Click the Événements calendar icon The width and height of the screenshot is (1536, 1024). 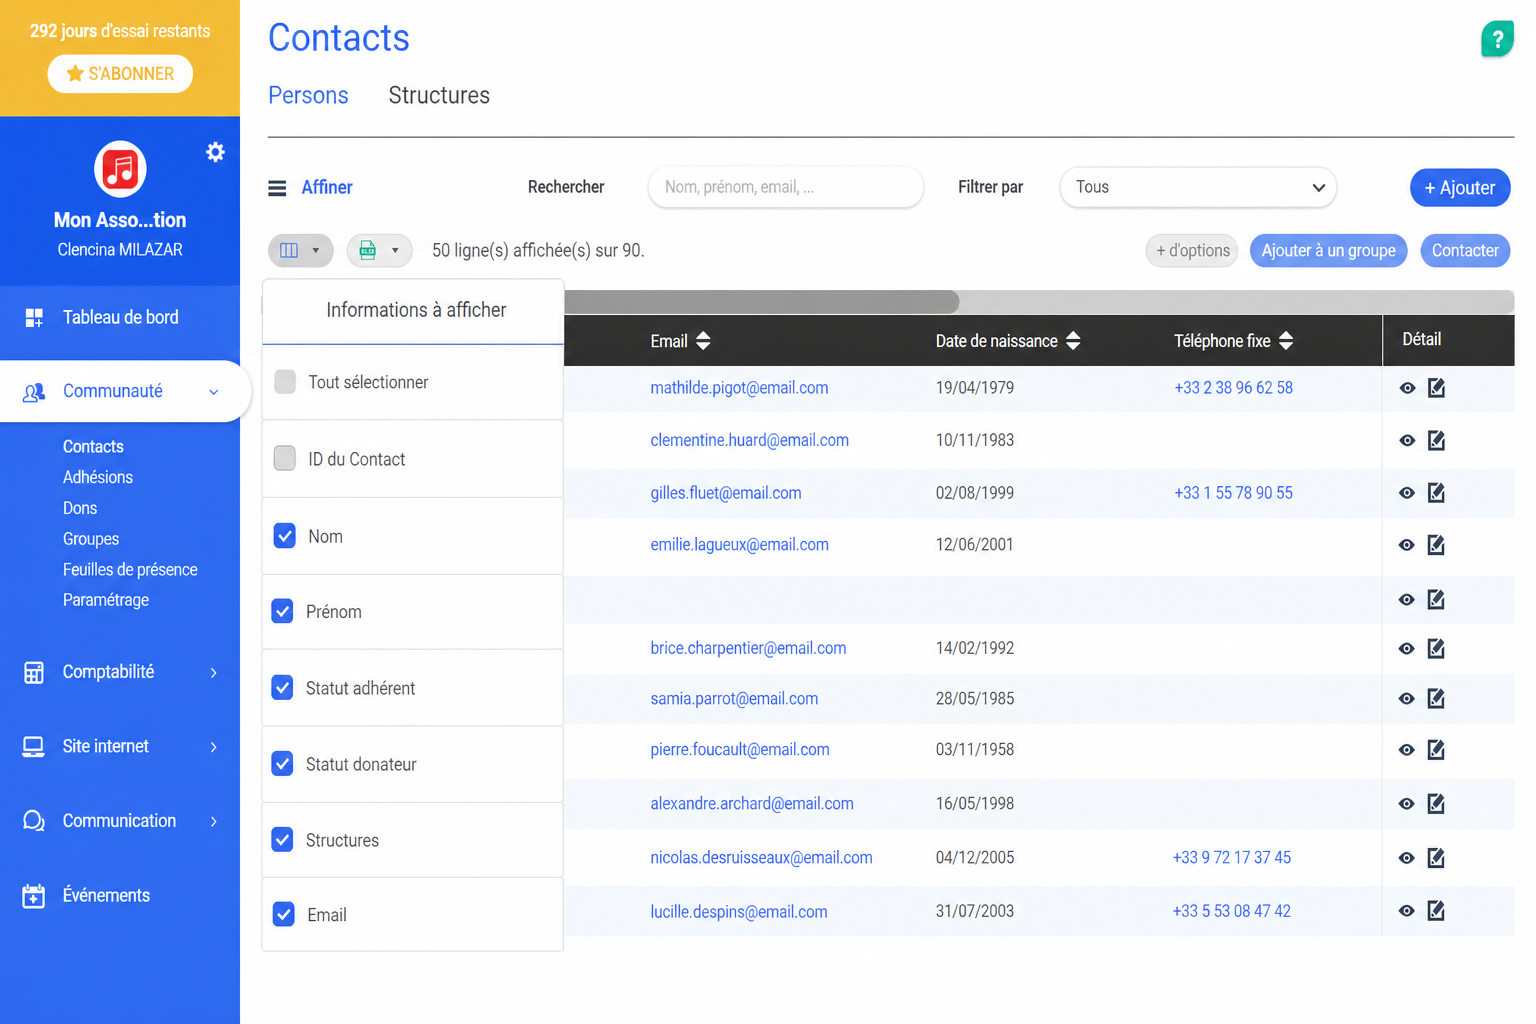[34, 895]
